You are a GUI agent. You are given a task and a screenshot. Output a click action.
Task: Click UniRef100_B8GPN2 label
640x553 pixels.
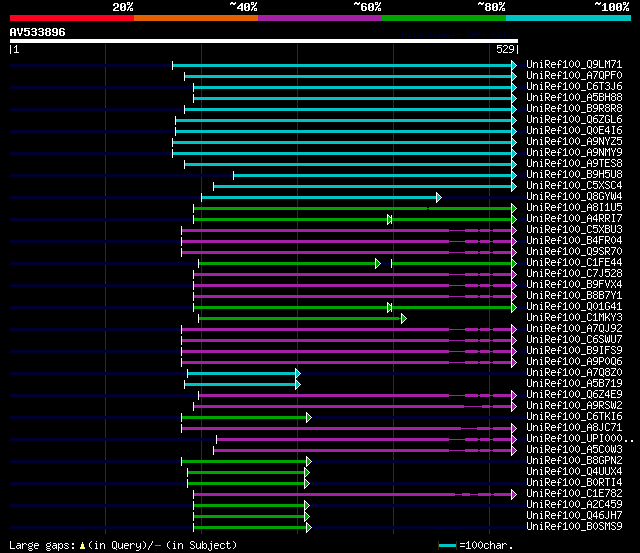point(574,461)
